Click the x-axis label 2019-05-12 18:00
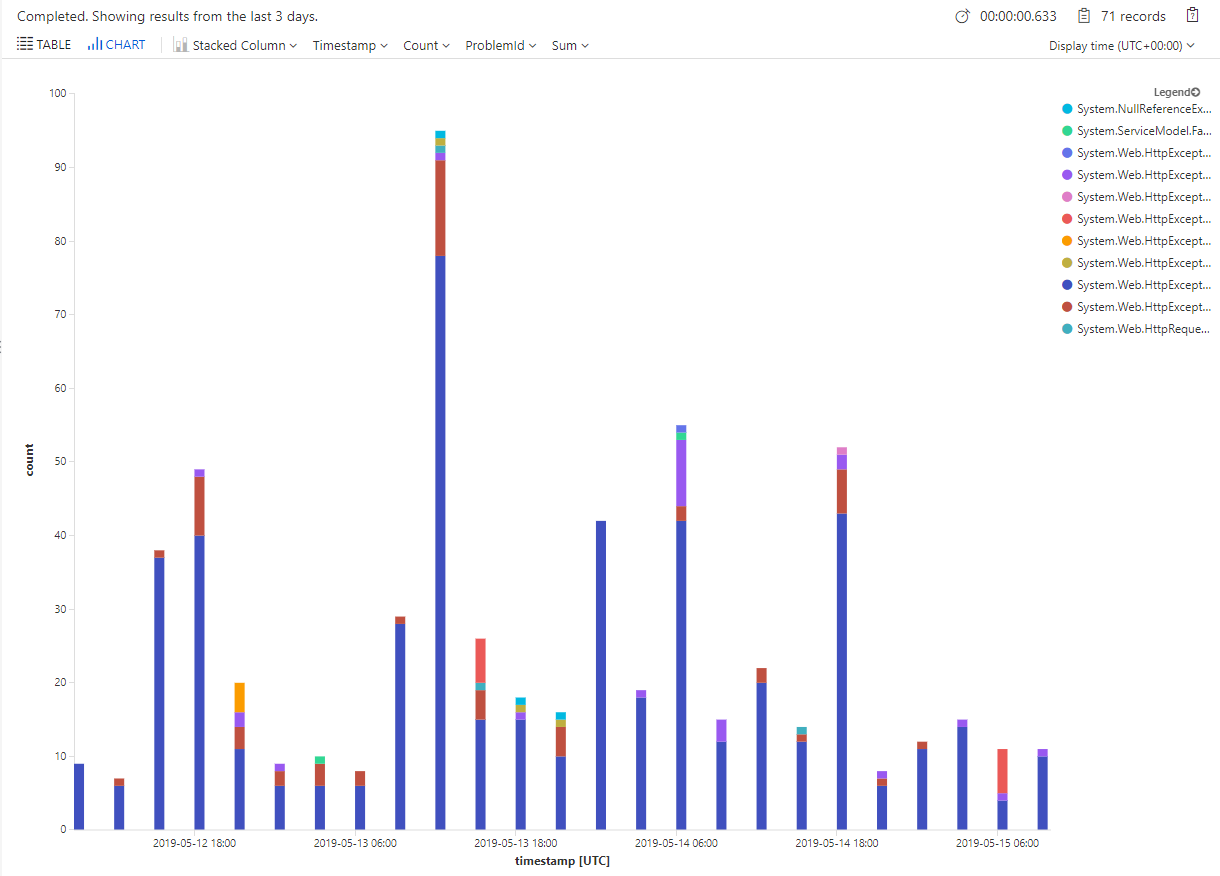The width and height of the screenshot is (1220, 876). click(195, 843)
